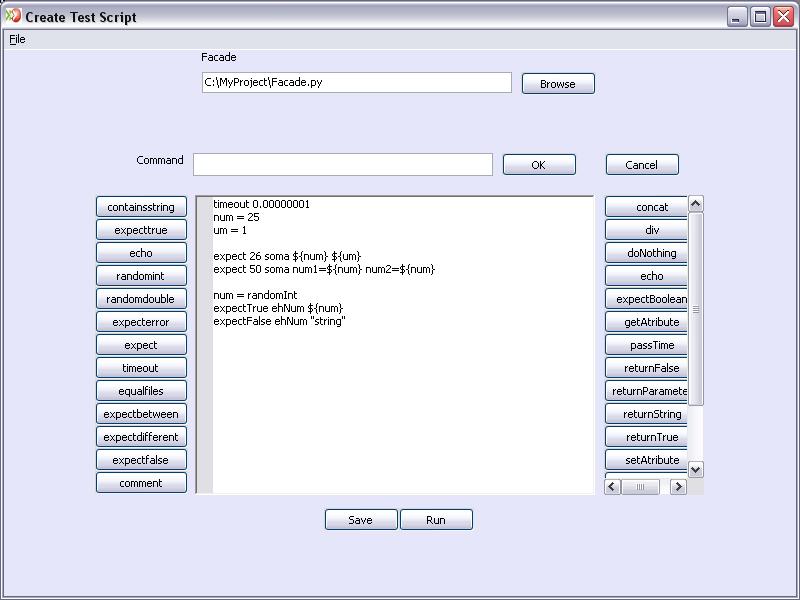
Task: Click the expecterror command button
Action: tap(141, 322)
